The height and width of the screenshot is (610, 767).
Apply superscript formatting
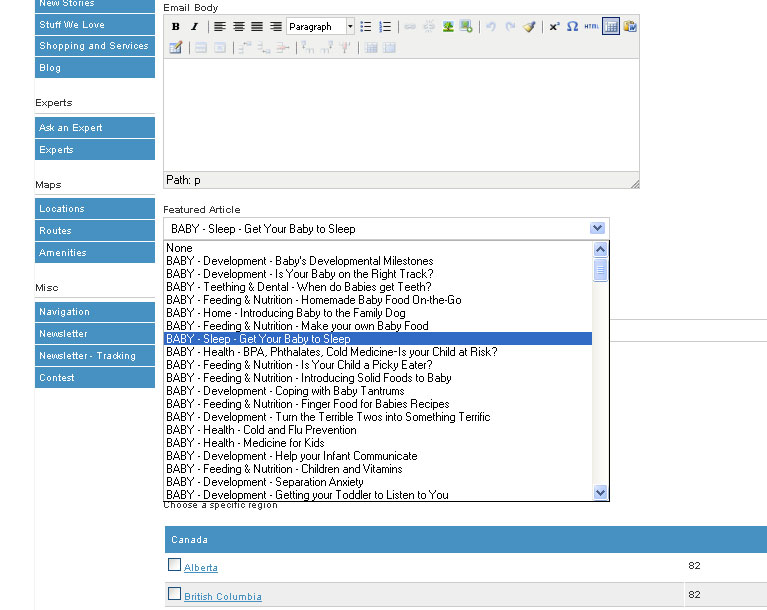coord(554,27)
